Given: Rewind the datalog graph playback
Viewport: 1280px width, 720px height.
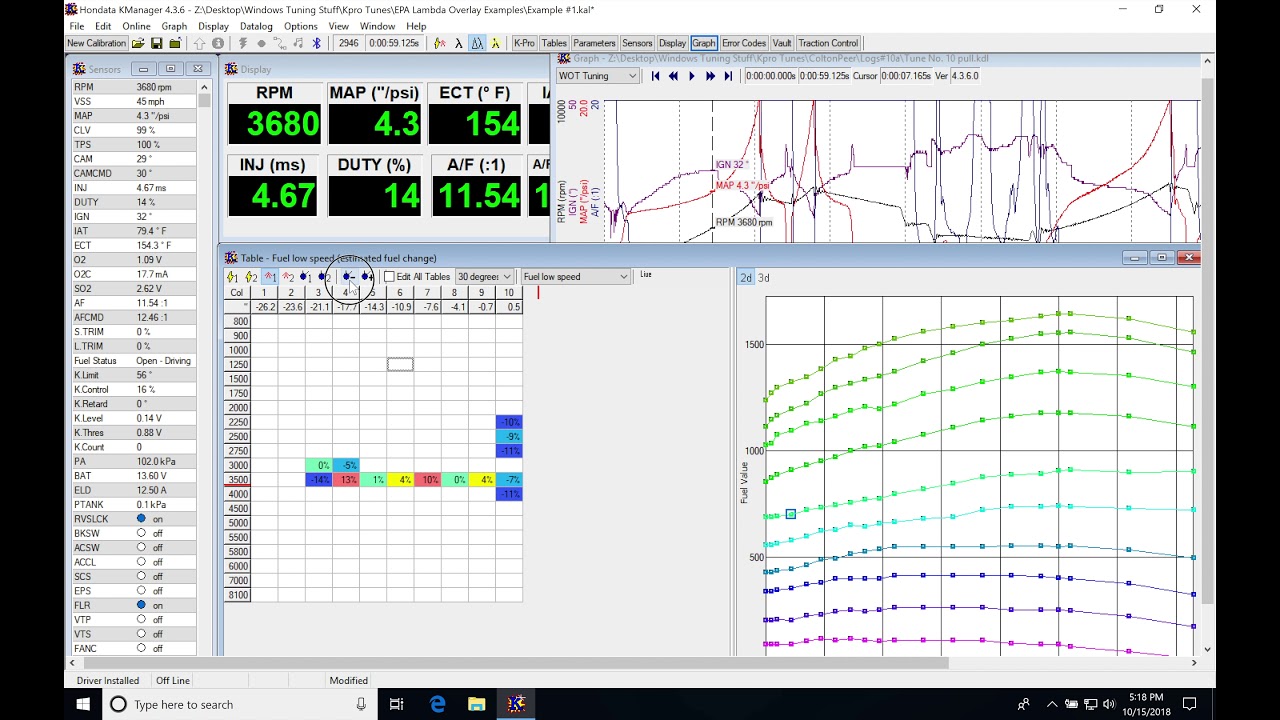Looking at the screenshot, I should pyautogui.click(x=673, y=76).
